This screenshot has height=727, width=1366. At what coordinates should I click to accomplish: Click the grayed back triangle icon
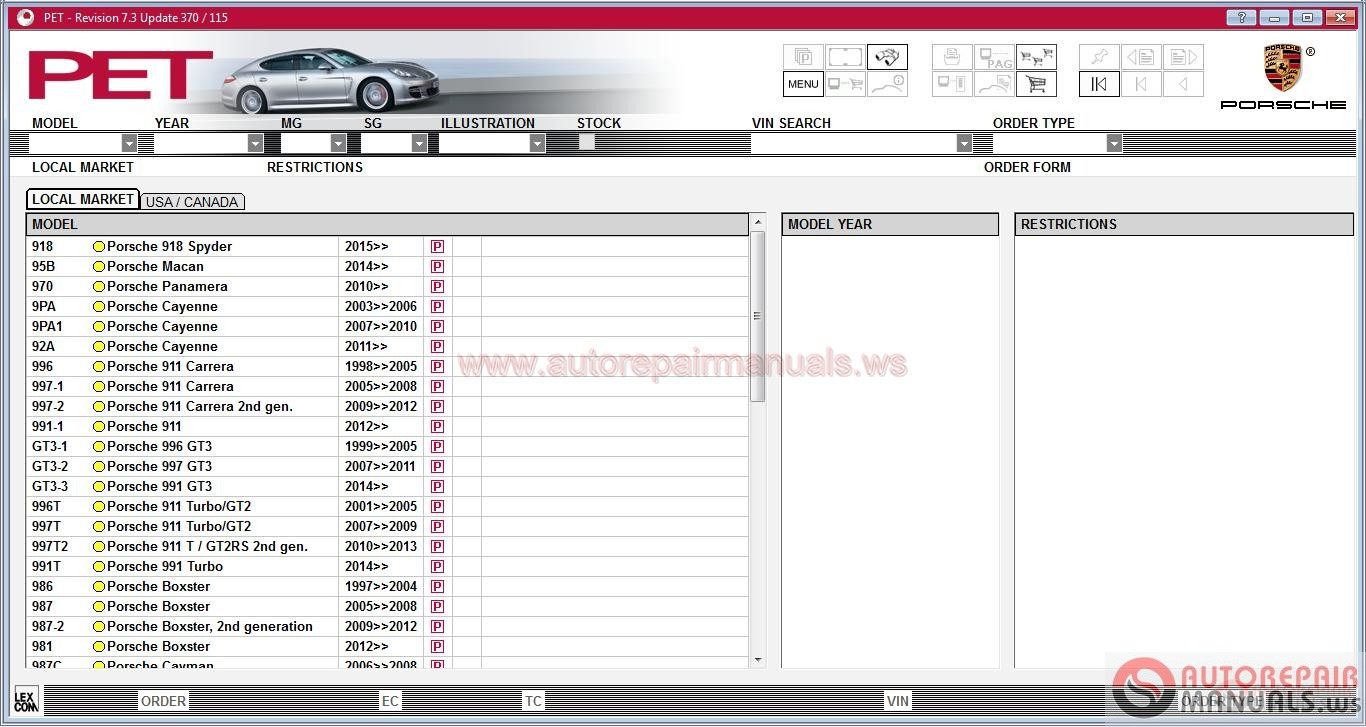[x=1183, y=84]
